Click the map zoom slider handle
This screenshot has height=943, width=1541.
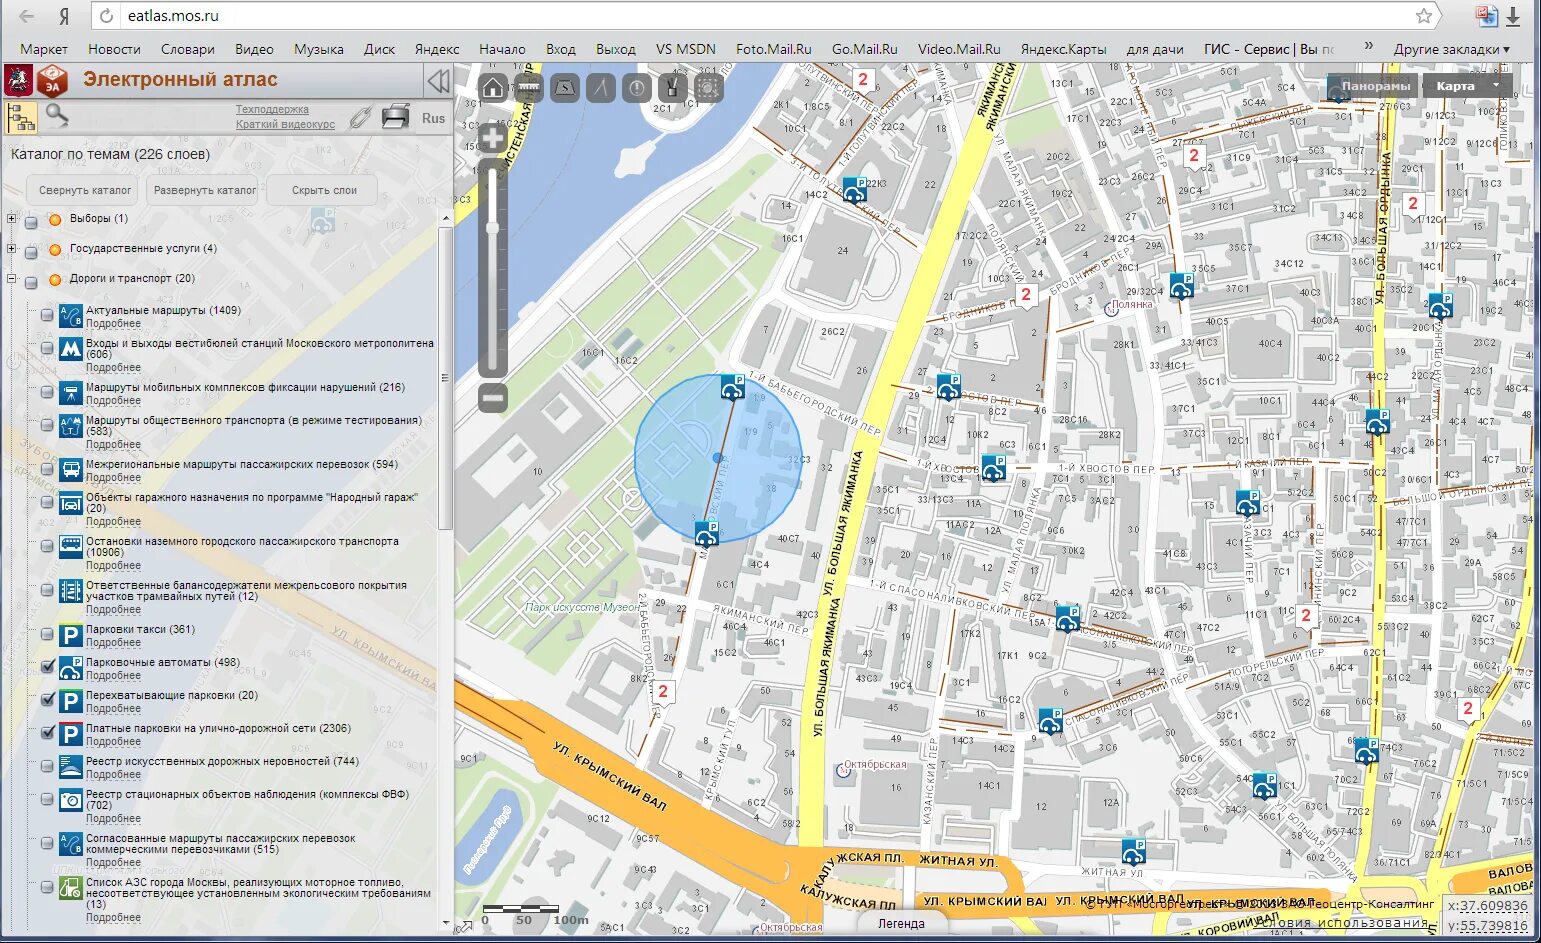pyautogui.click(x=492, y=228)
